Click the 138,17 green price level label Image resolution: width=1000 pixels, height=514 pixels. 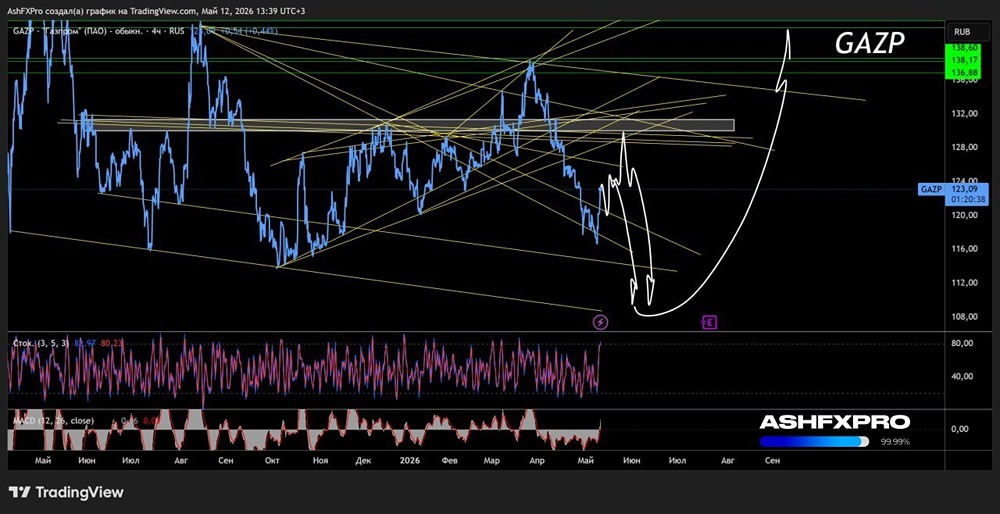pyautogui.click(x=963, y=60)
